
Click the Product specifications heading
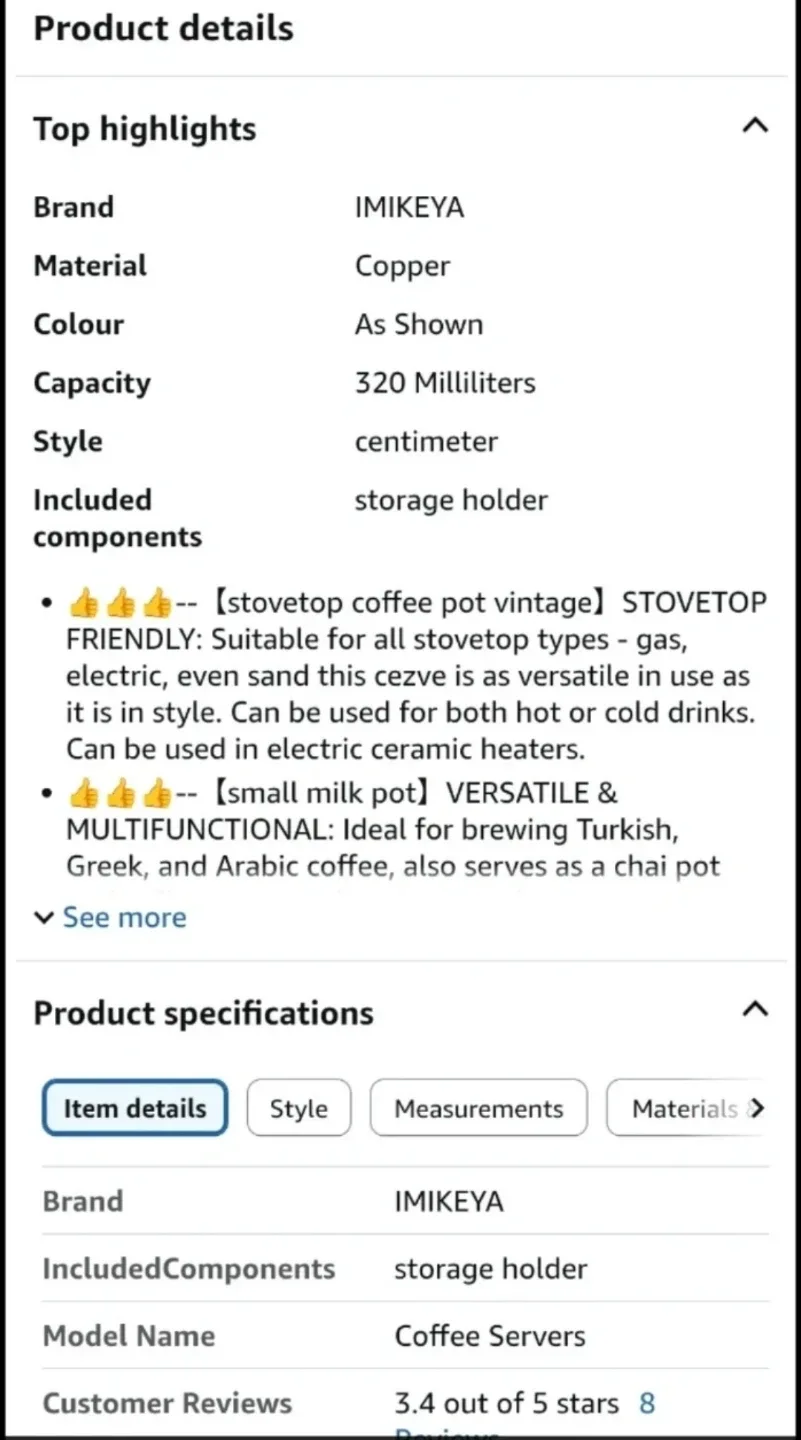pos(203,1013)
